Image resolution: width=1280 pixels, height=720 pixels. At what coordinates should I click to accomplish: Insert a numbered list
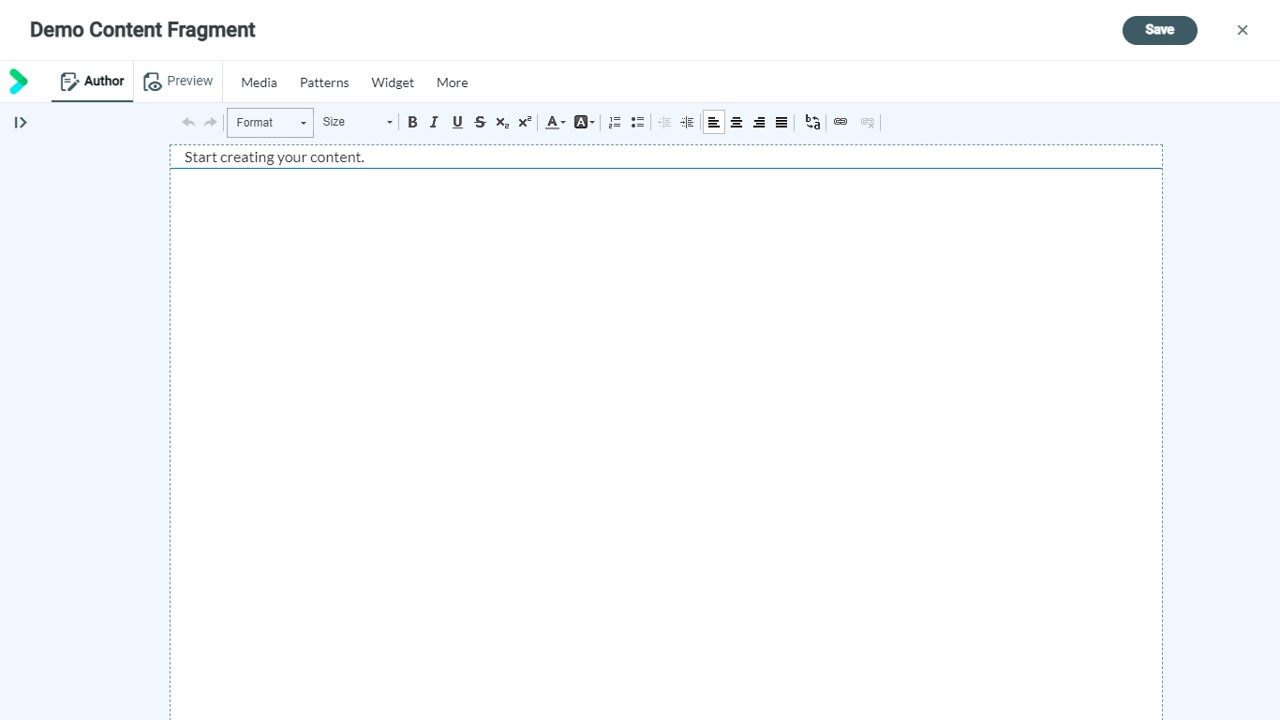click(x=615, y=122)
